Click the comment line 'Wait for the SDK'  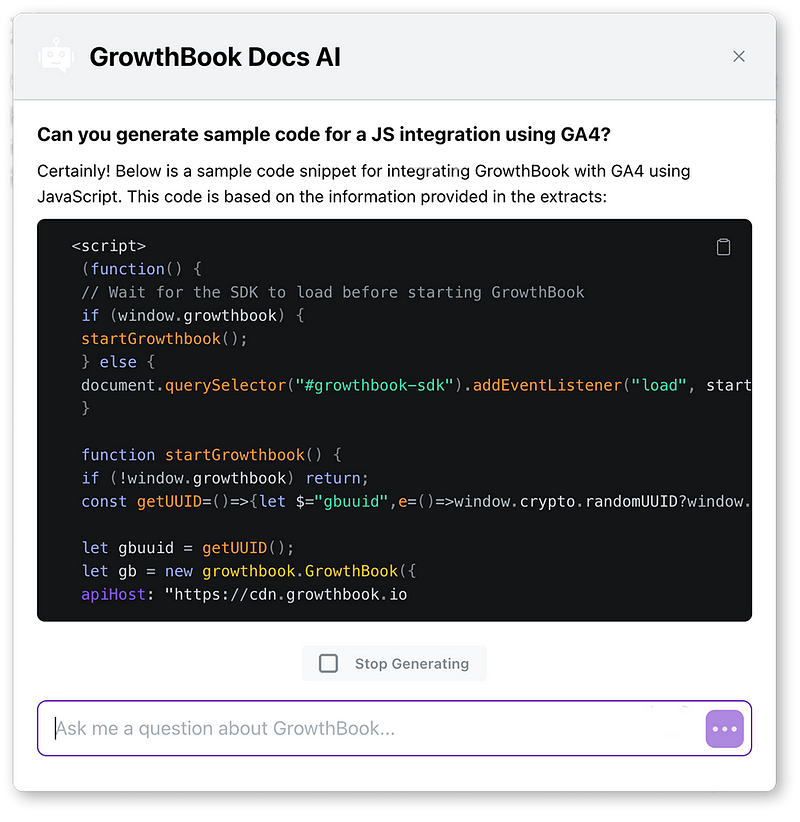pos(333,292)
